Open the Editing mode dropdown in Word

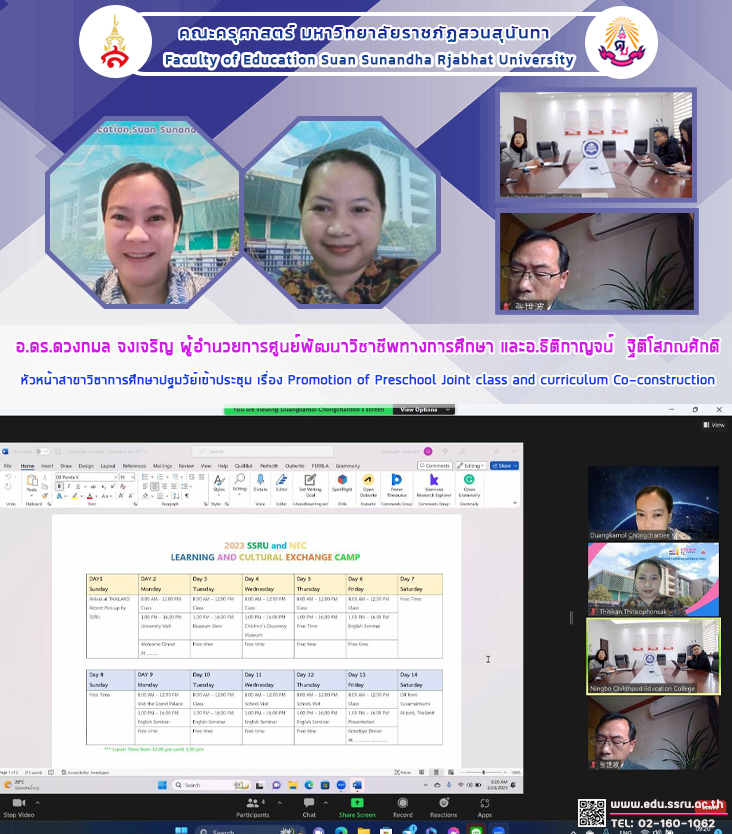click(x=473, y=465)
